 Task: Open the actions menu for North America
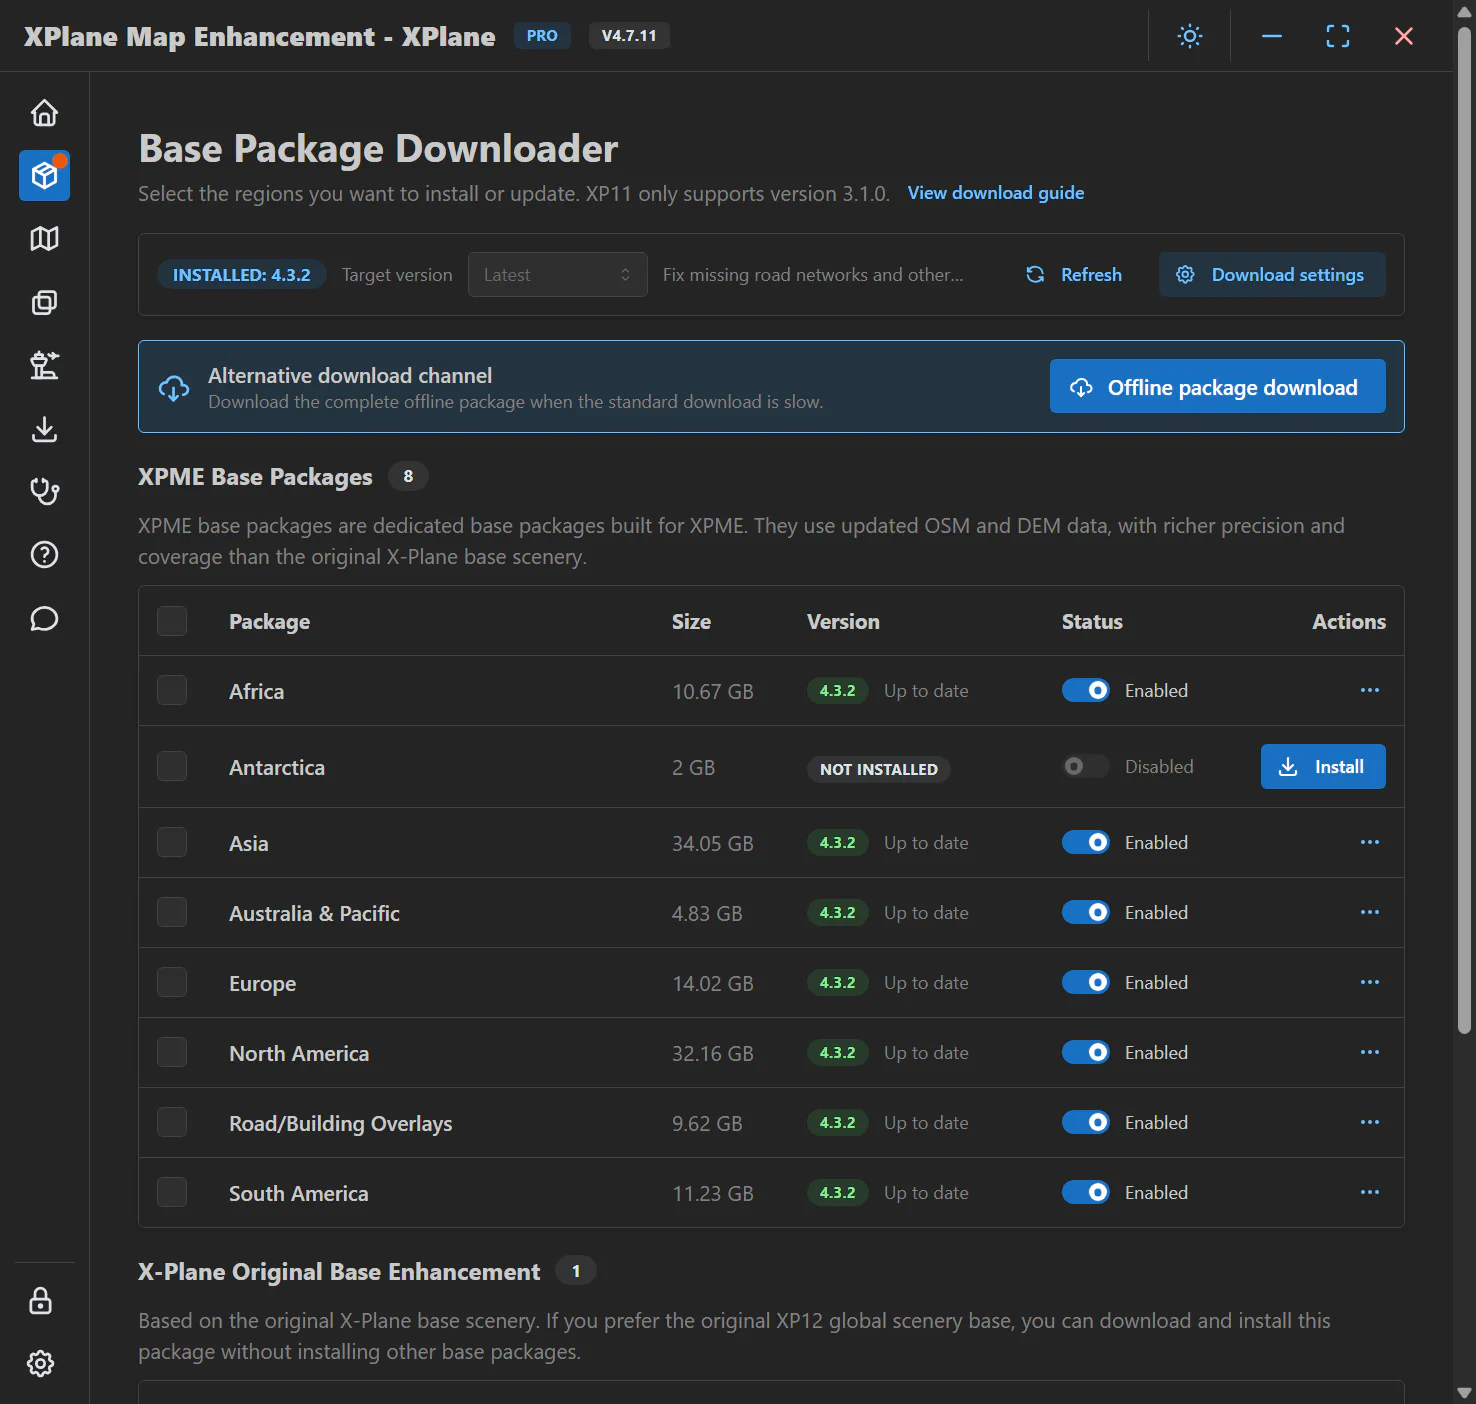[x=1369, y=1052]
